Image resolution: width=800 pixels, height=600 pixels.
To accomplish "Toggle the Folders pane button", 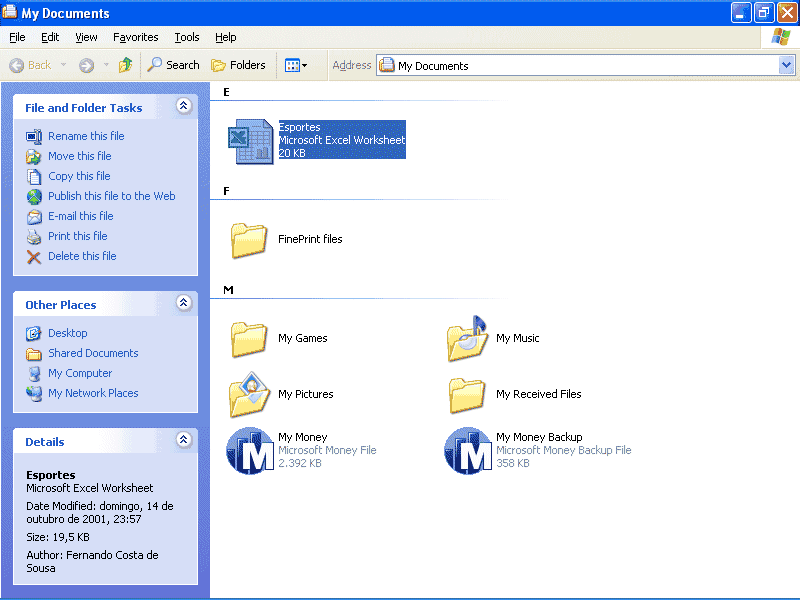I will [238, 65].
